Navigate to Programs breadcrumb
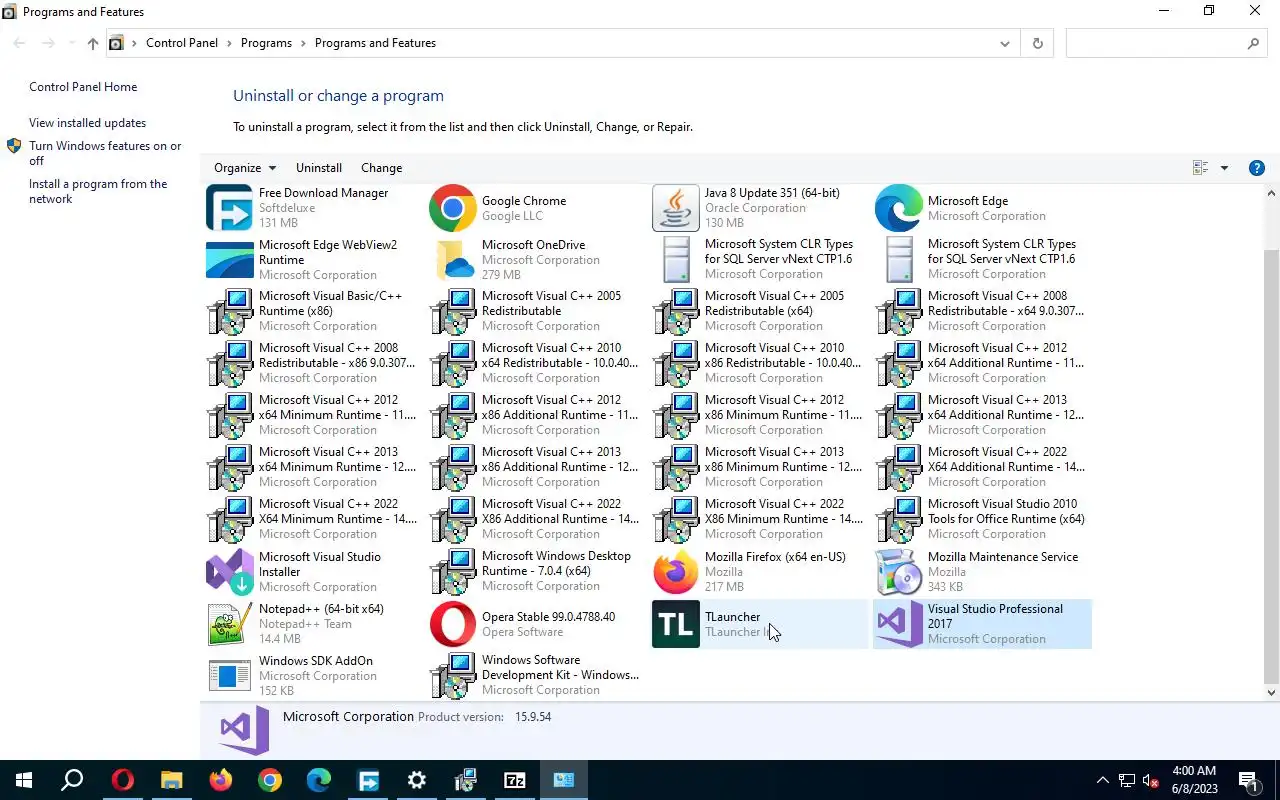This screenshot has height=800, width=1280. point(266,43)
